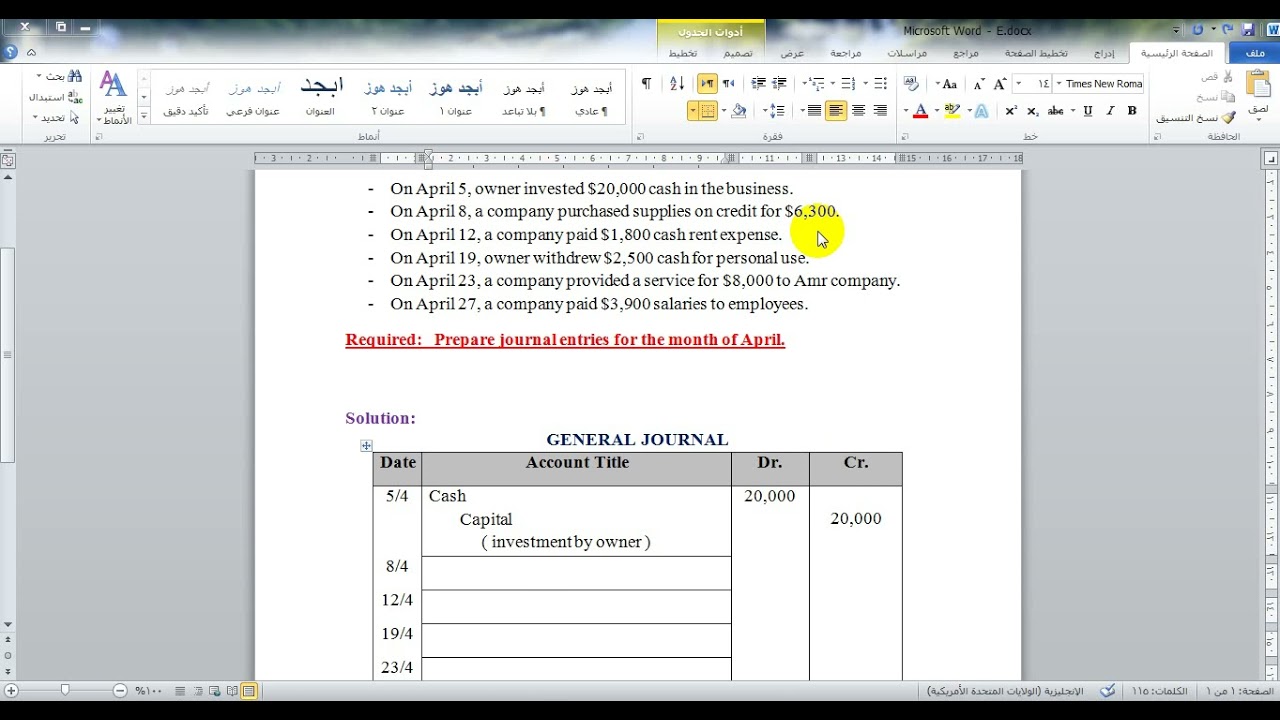The width and height of the screenshot is (1280, 720).
Task: Apply Title (العنوان) style
Action: (x=320, y=98)
